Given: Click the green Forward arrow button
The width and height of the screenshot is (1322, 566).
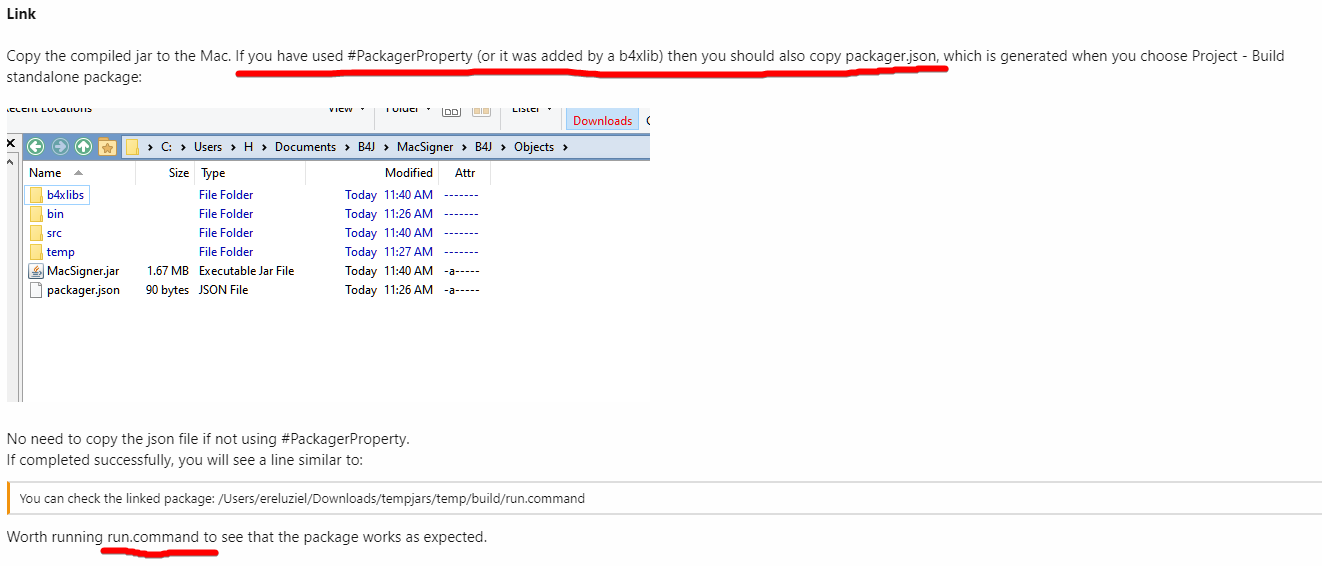Looking at the screenshot, I should (60, 147).
